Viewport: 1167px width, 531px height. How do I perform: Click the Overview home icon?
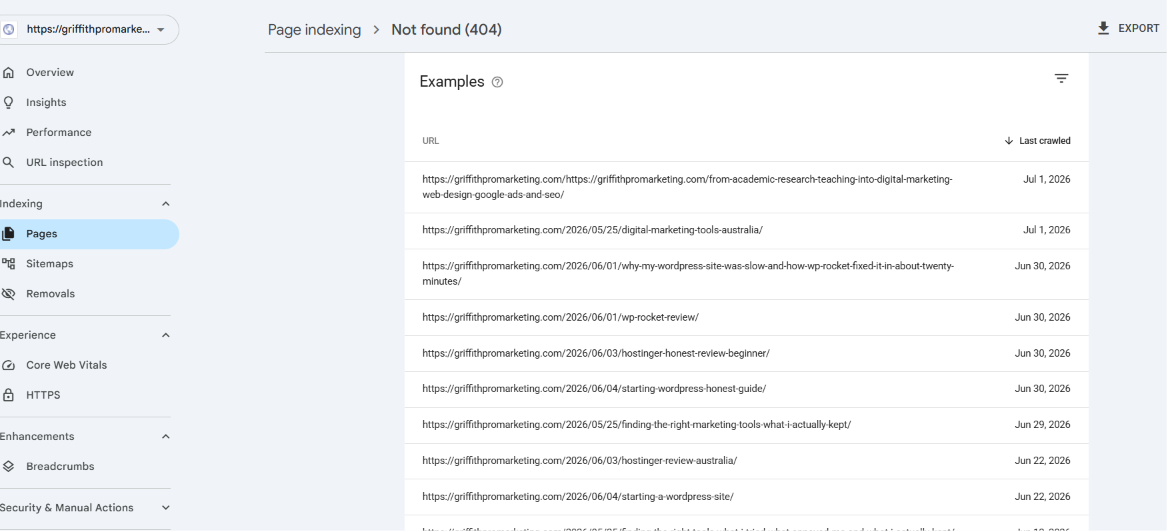(x=9, y=72)
